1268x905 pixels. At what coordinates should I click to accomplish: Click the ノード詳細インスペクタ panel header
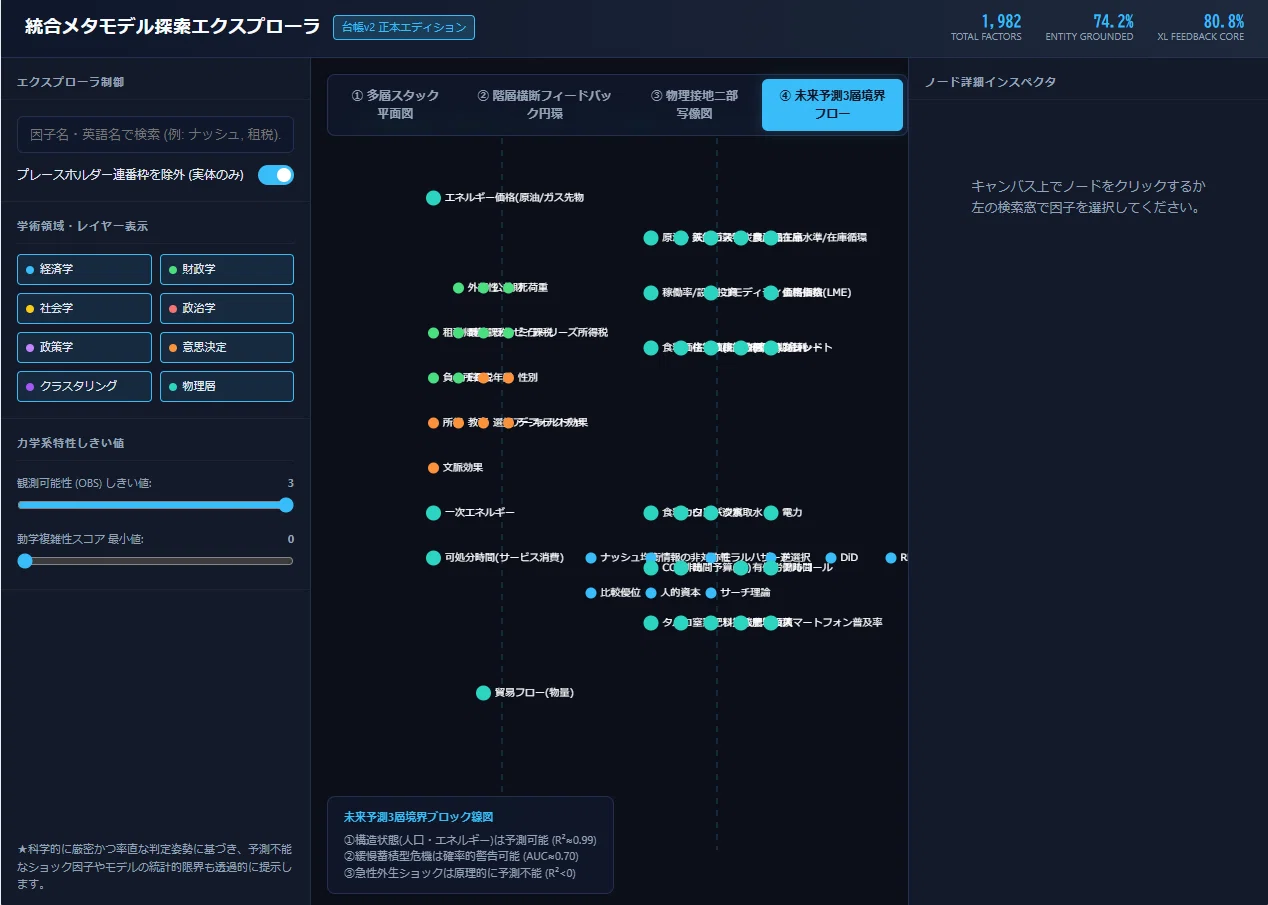990,82
